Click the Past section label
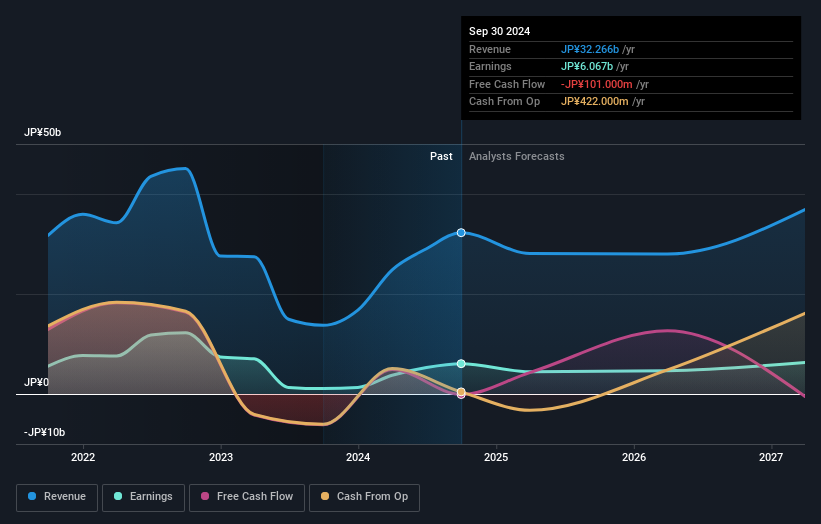The height and width of the screenshot is (524, 821). pyautogui.click(x=441, y=157)
